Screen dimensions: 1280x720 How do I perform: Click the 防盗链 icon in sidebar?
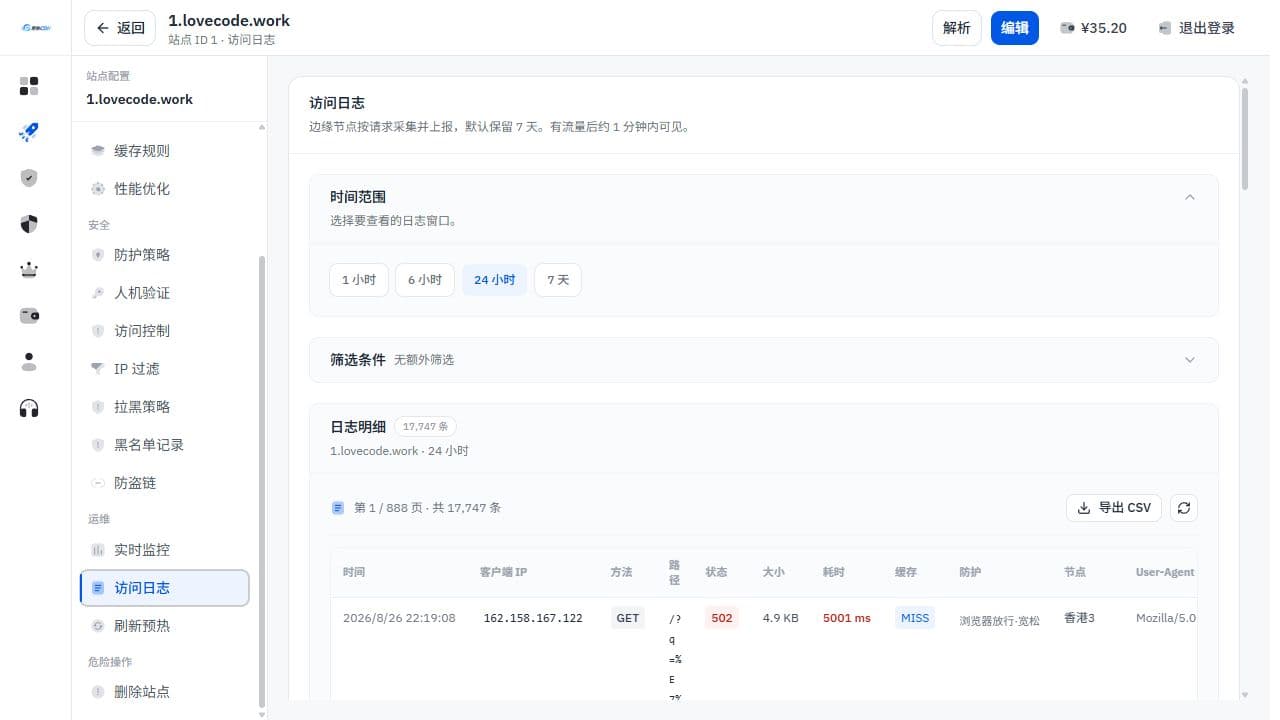(x=98, y=483)
